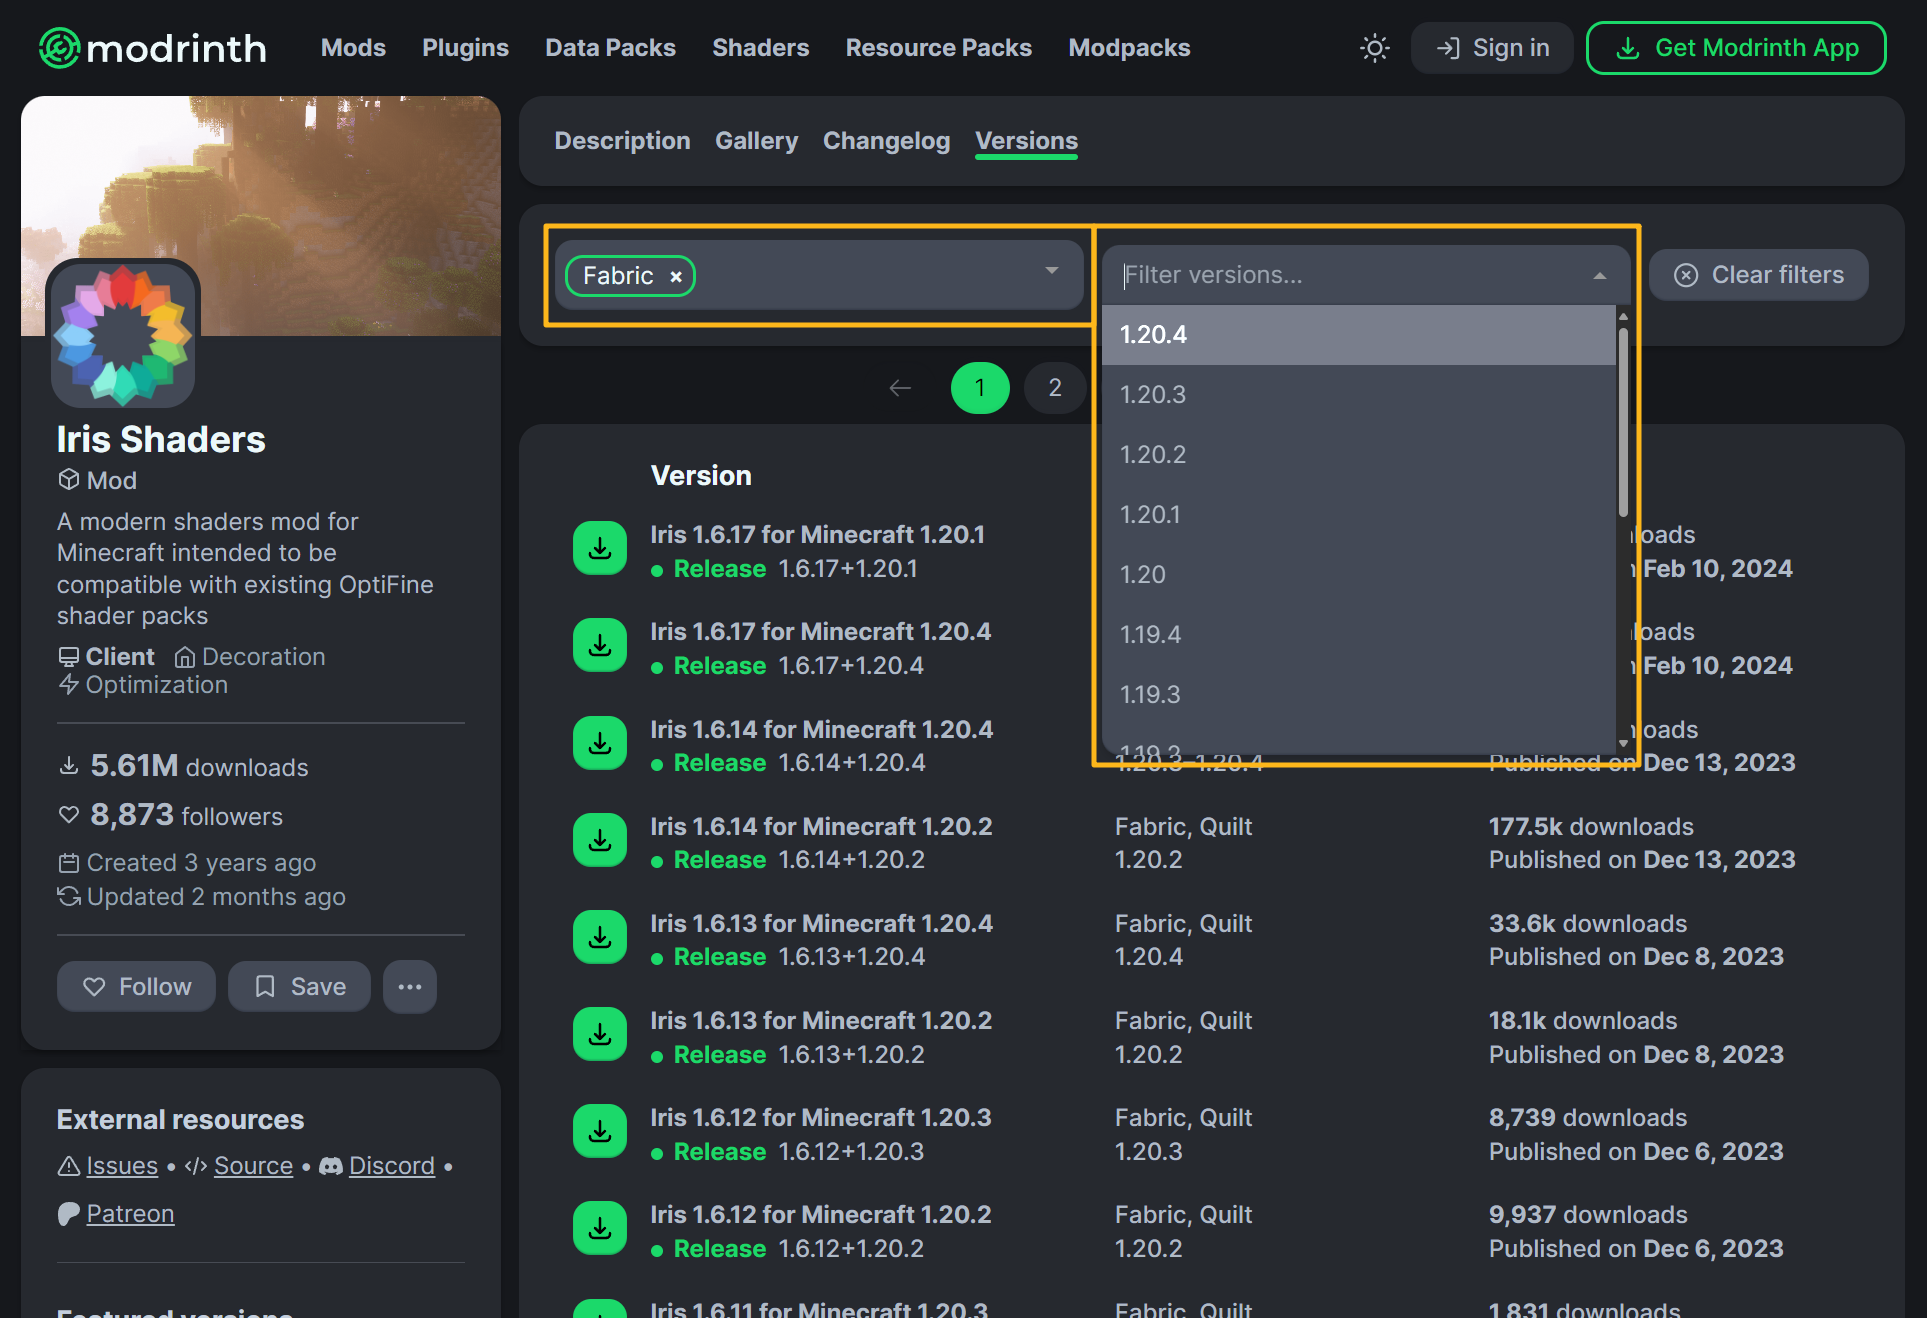Download Iris 1.6.12 for Minecraft 1.20.3
The image size is (1927, 1318).
click(600, 1132)
